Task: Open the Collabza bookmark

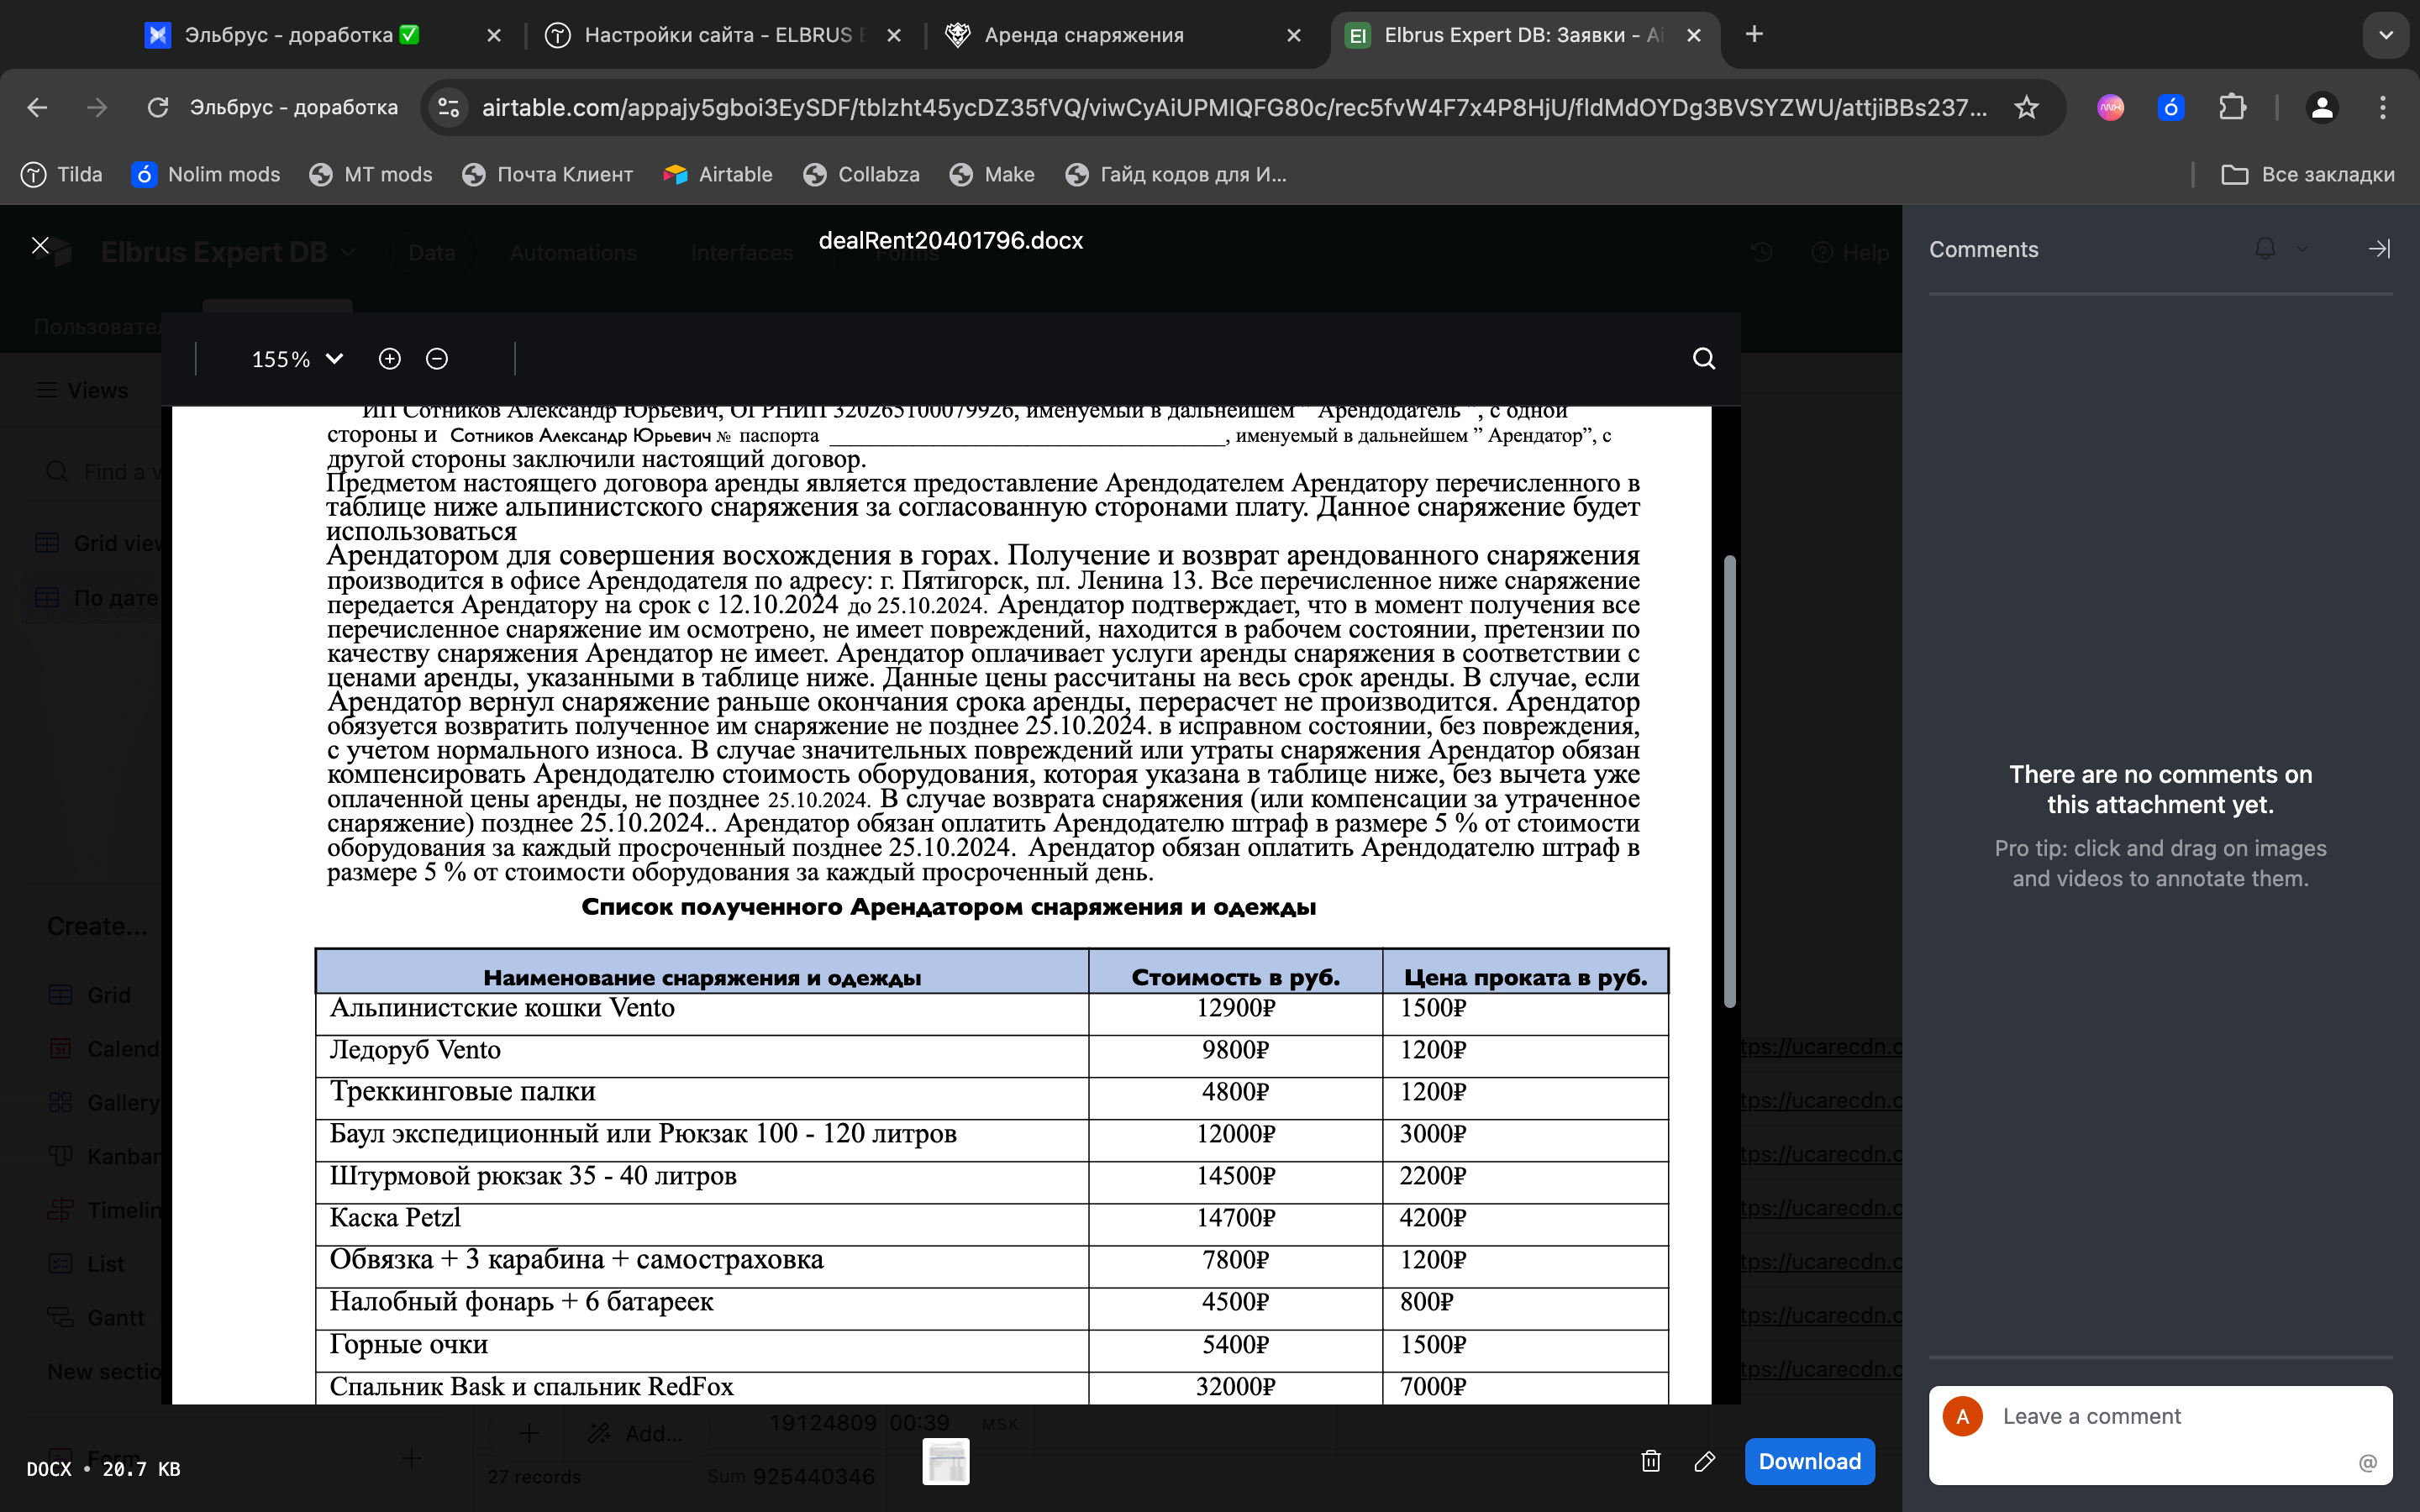Action: (x=861, y=174)
